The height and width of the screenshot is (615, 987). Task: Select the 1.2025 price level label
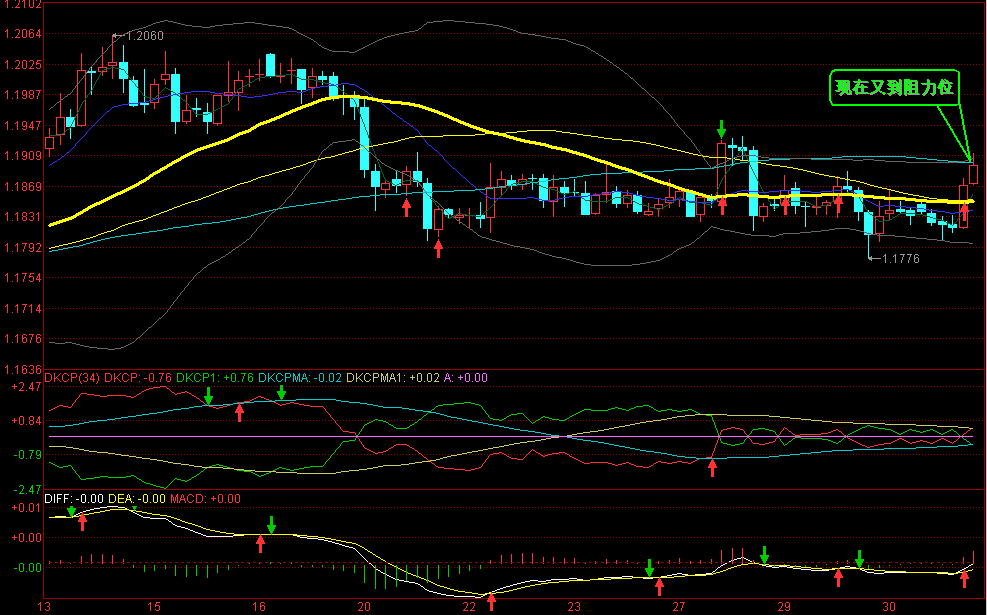pos(23,65)
